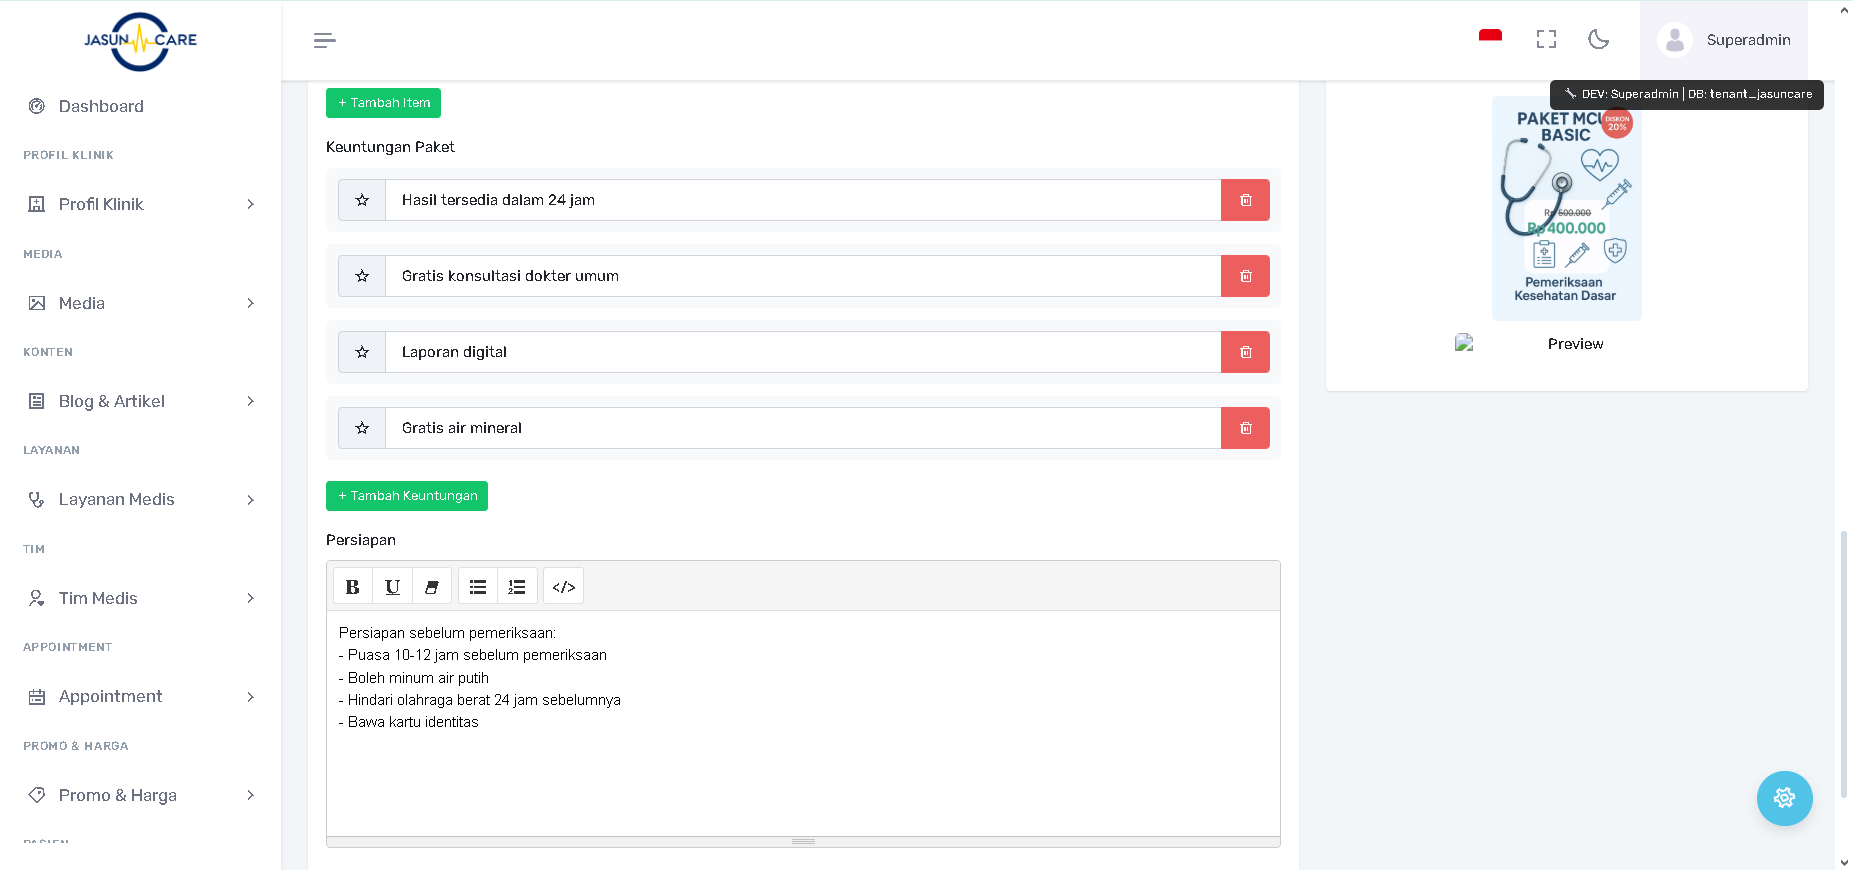Toggle the code view button in editor
The image size is (1853, 870).
(x=563, y=587)
